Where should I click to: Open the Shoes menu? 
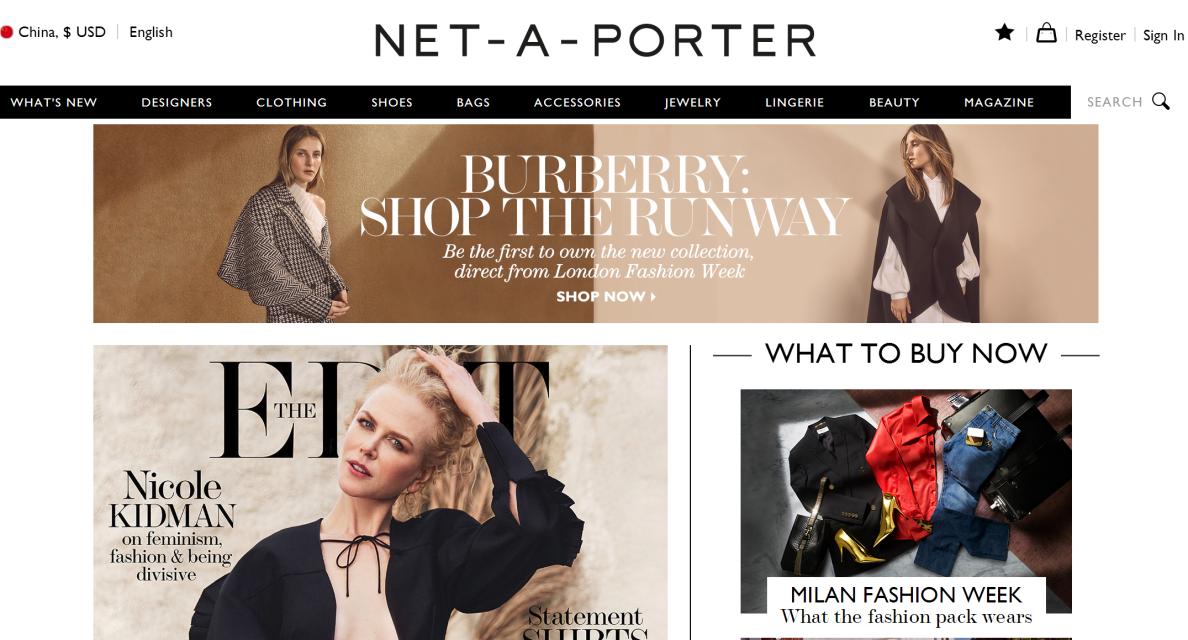click(392, 102)
